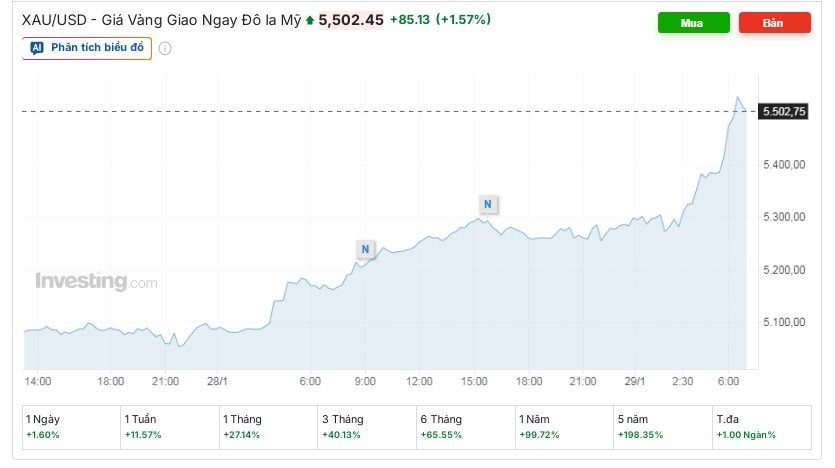Click the 5.502,75 current price label
Viewport: 835px width, 468px height.
point(783,111)
